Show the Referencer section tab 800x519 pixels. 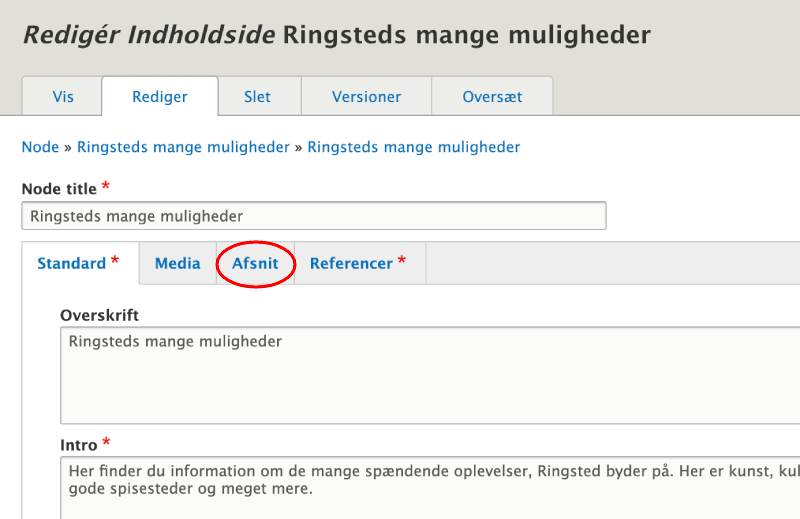[x=351, y=264]
